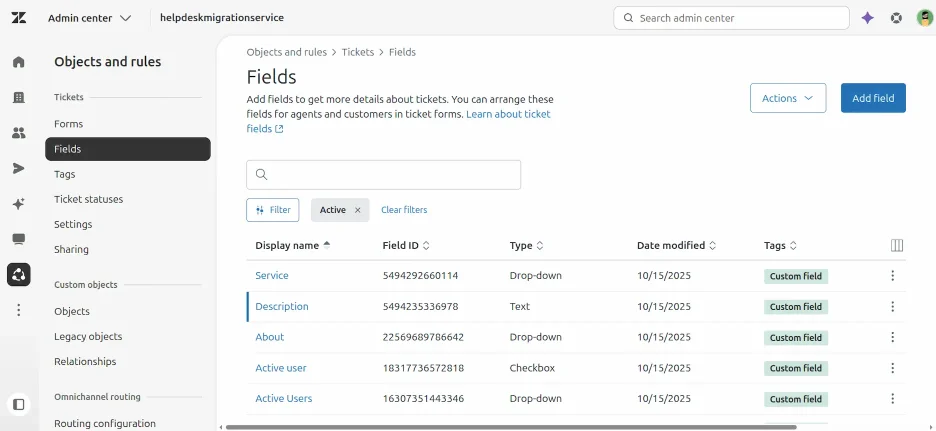
Task: Open Objects in sidebar
Action: point(72,311)
